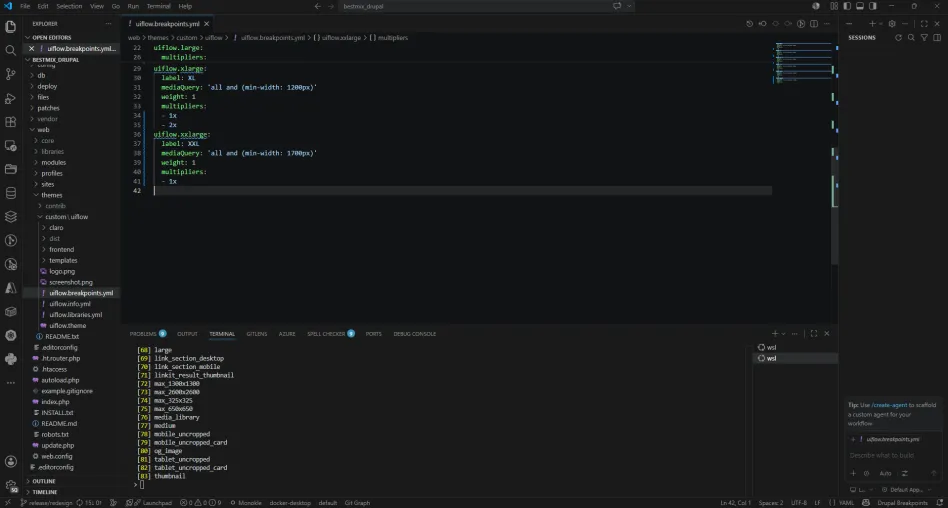Click the /create-agent link in tip
The width and height of the screenshot is (948, 508).
(889, 405)
